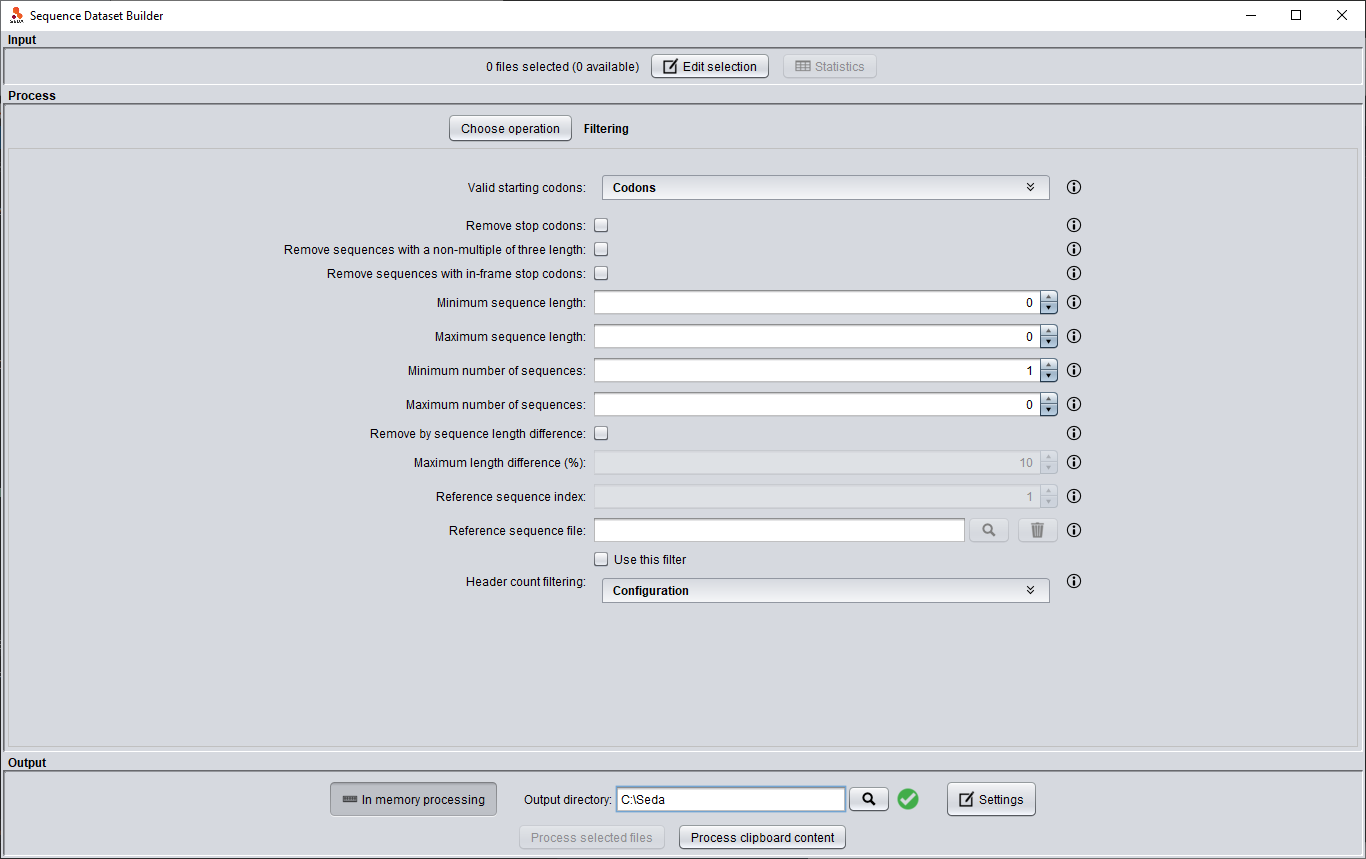Expand the header count Configuration panel
The width and height of the screenshot is (1366, 859).
pyautogui.click(x=826, y=590)
